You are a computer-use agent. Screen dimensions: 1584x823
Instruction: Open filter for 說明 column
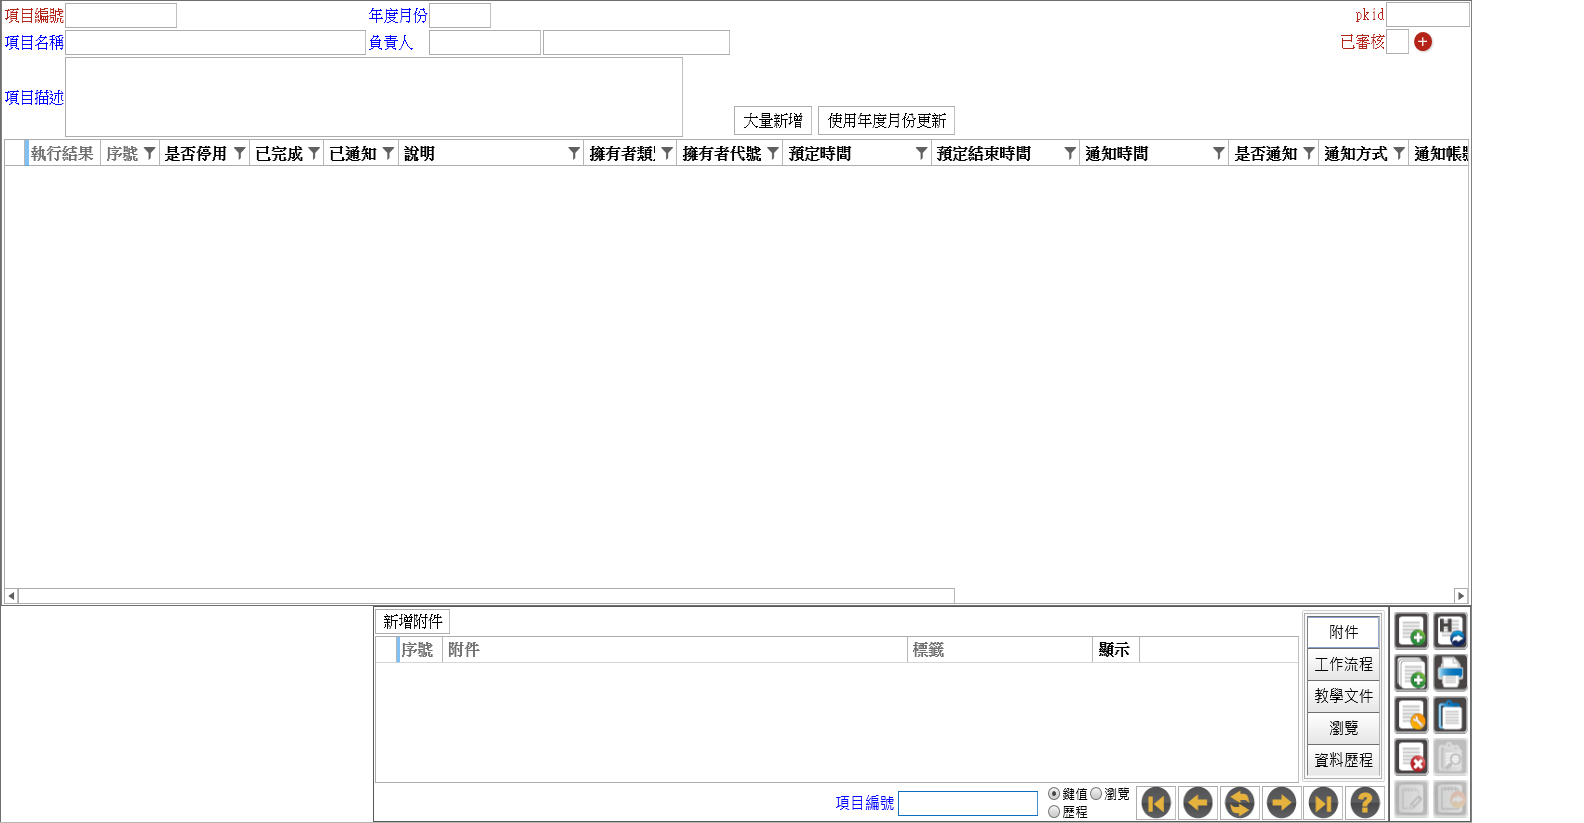pos(574,153)
